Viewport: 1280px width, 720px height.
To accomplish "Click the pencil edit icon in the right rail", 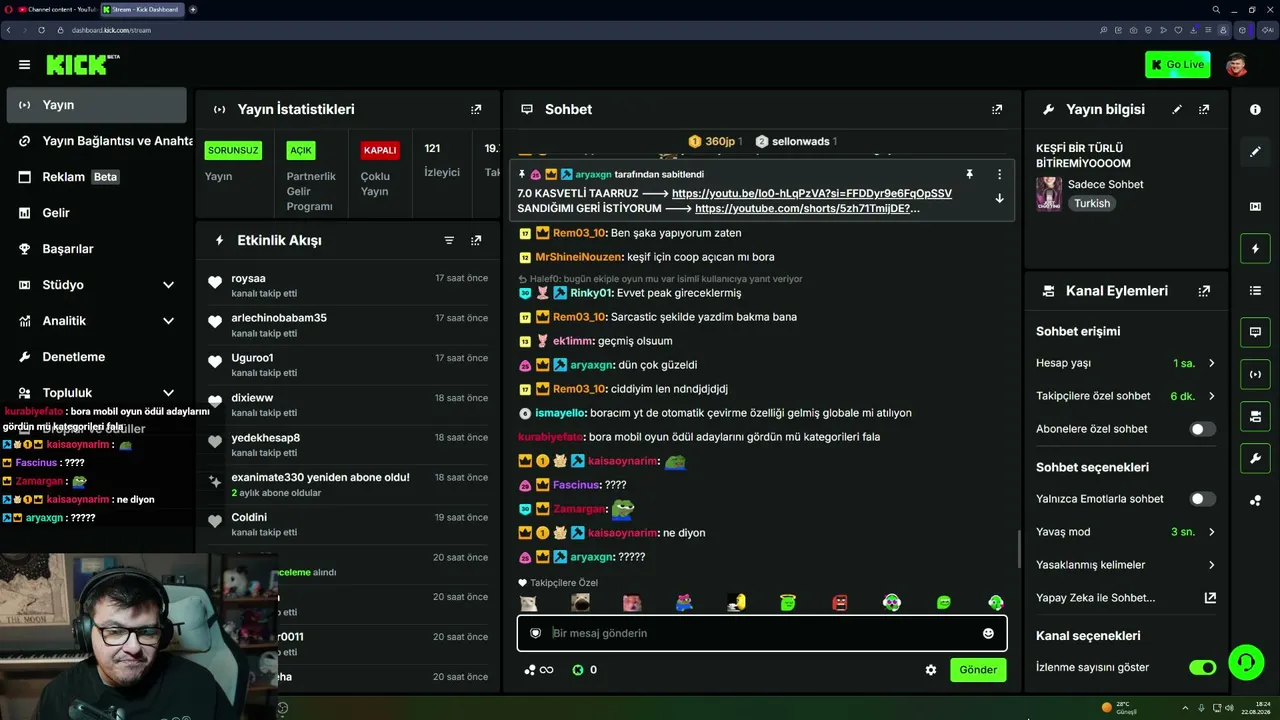I will pyautogui.click(x=1255, y=152).
